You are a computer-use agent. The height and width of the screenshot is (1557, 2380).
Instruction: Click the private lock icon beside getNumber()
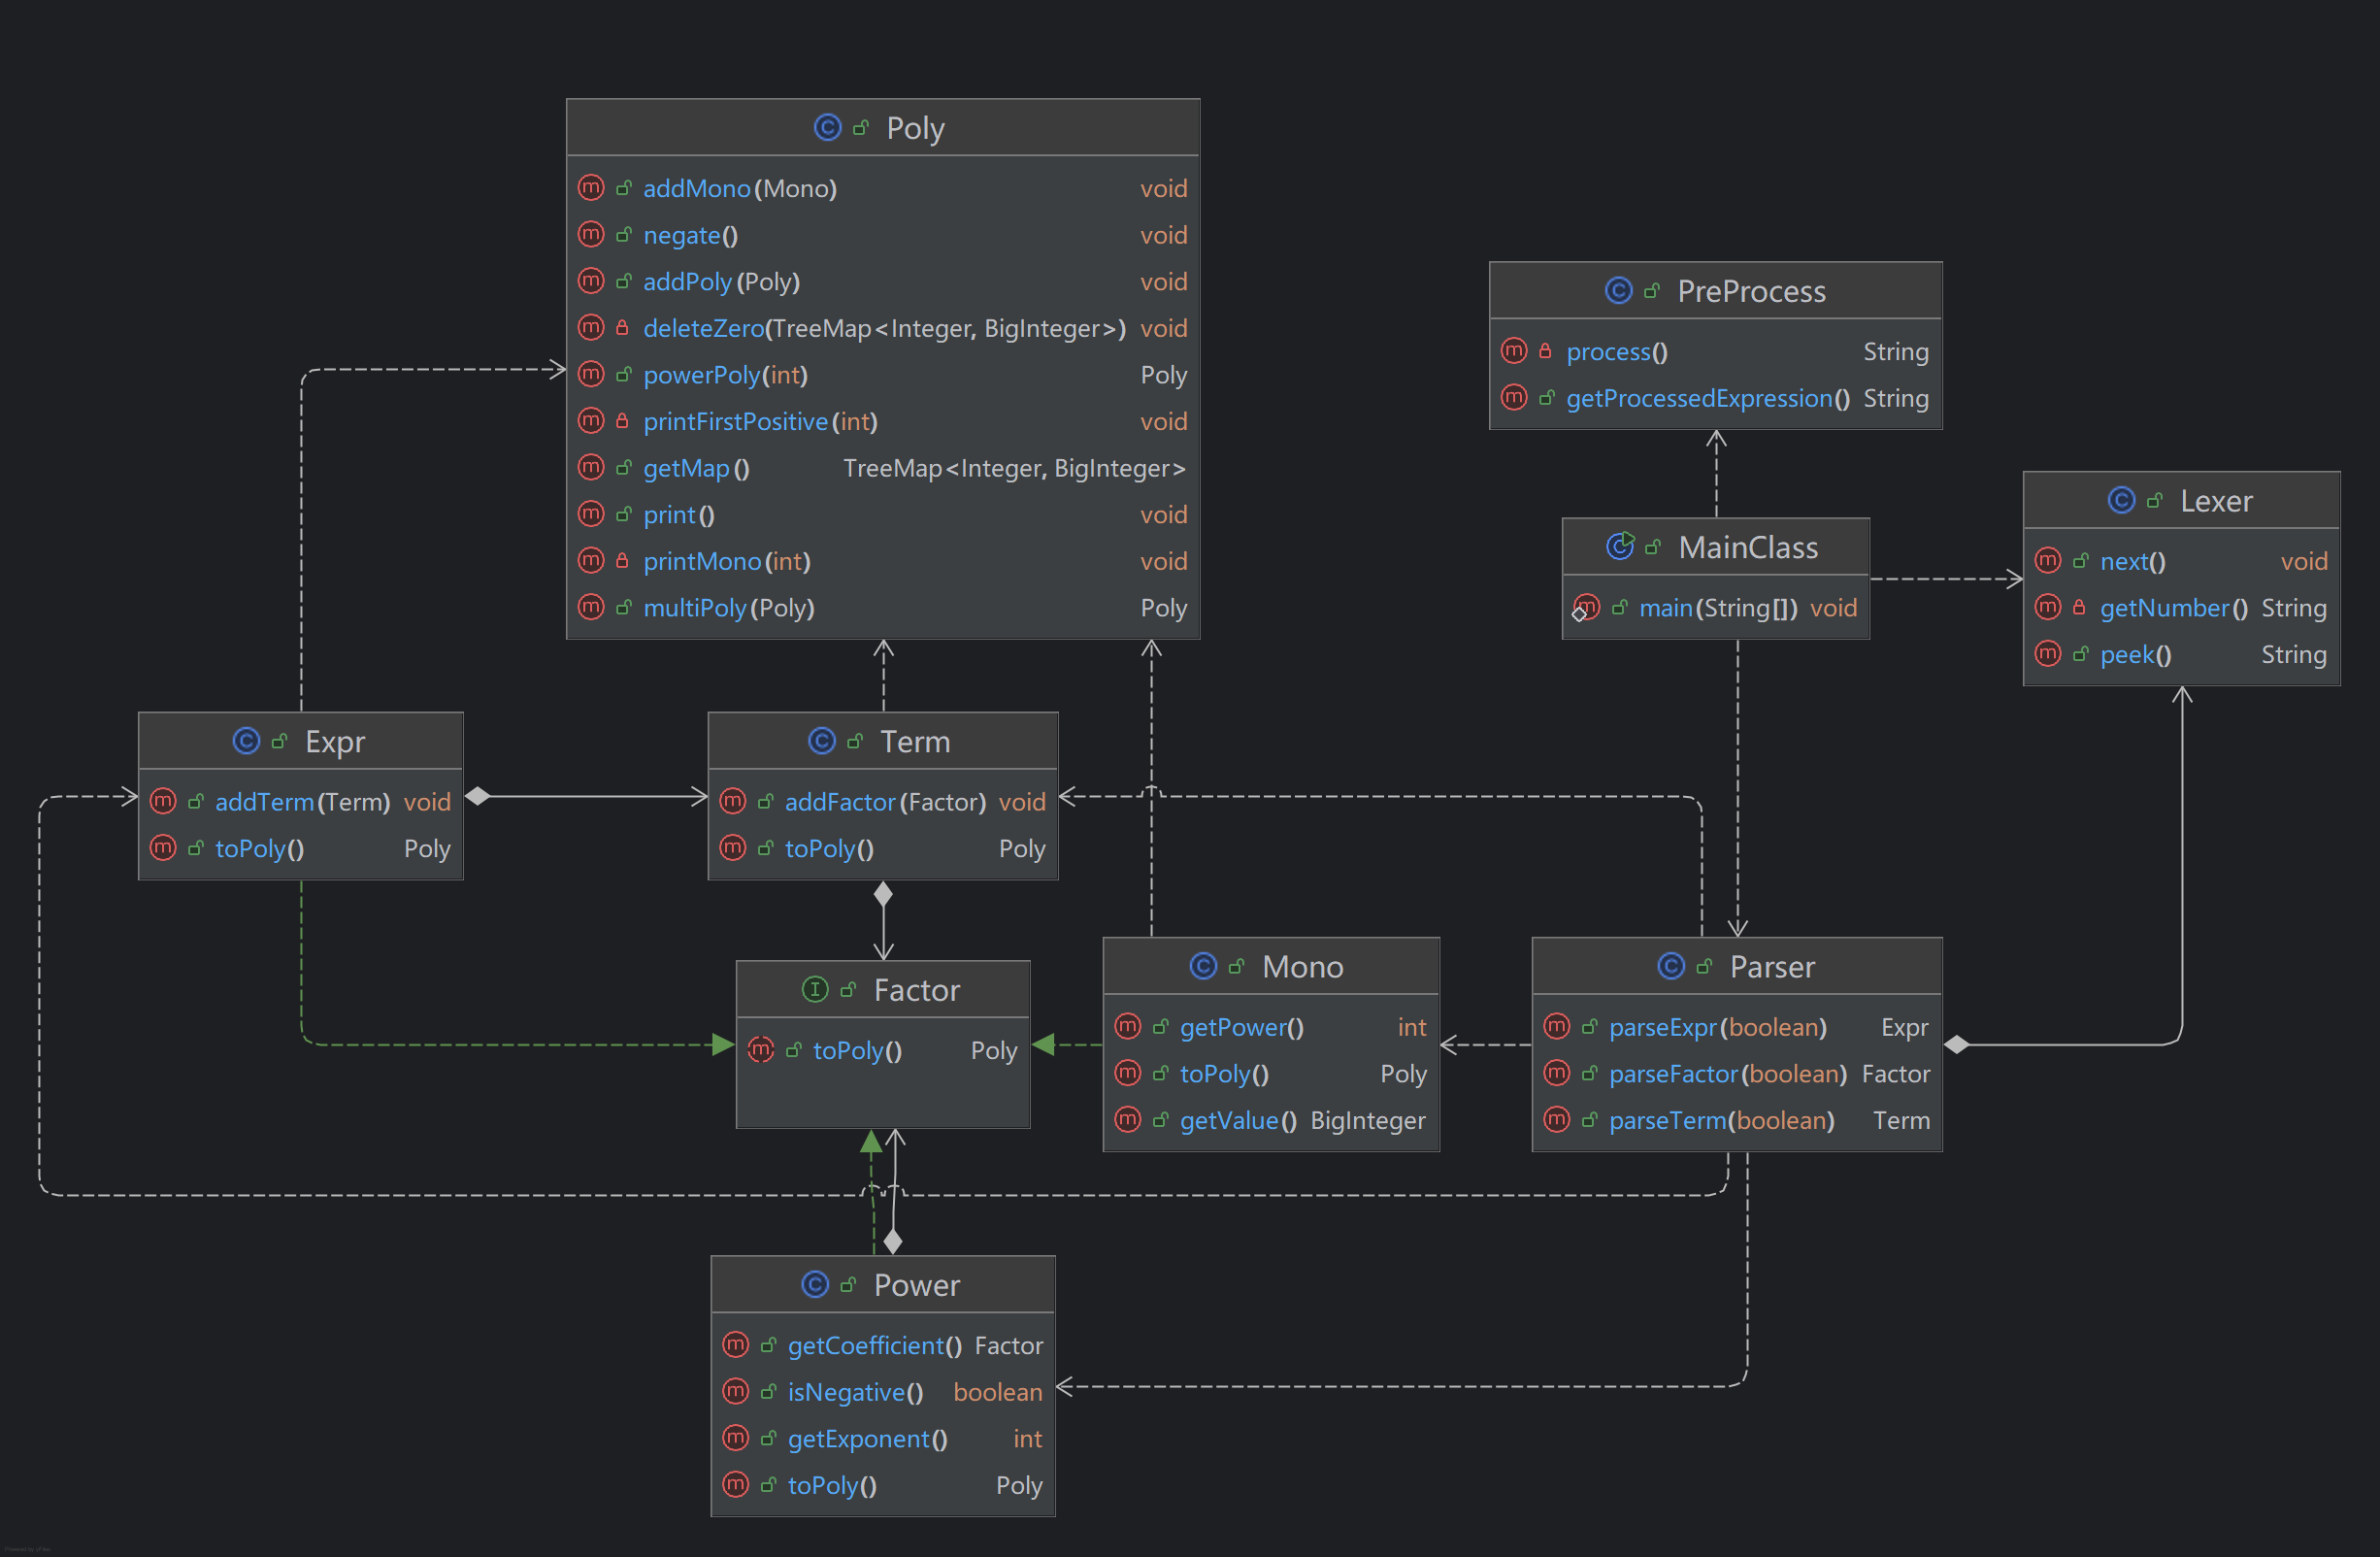[2079, 607]
